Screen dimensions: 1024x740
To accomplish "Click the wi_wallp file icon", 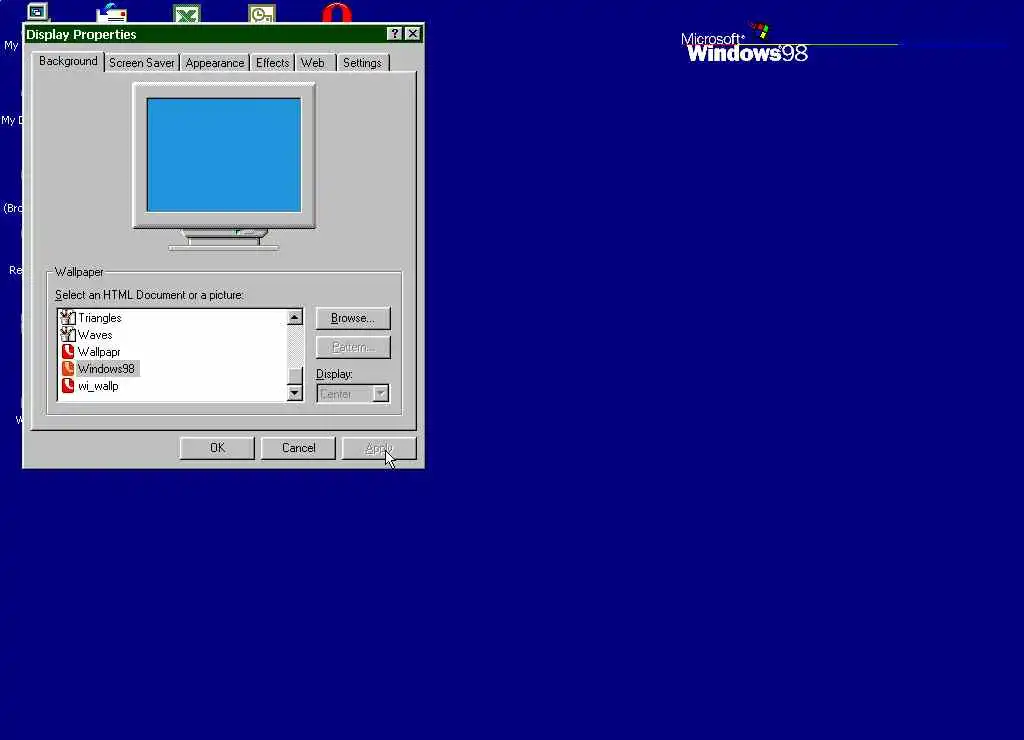I will click(x=68, y=386).
